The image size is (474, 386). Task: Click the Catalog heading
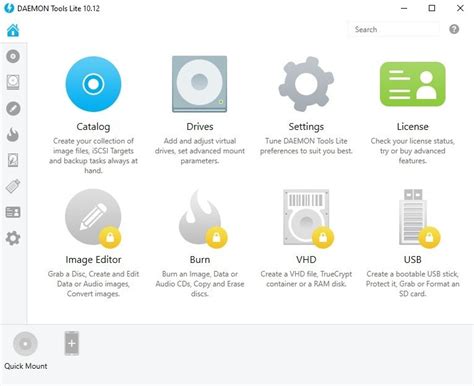coord(93,127)
